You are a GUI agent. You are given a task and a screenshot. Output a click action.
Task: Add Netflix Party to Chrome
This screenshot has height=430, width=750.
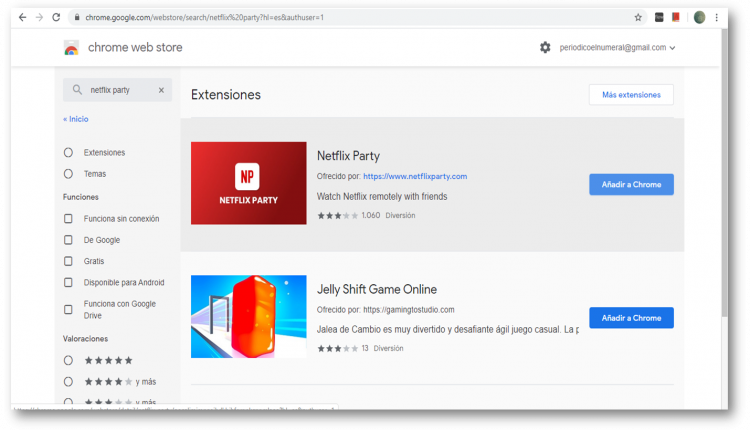coord(631,184)
